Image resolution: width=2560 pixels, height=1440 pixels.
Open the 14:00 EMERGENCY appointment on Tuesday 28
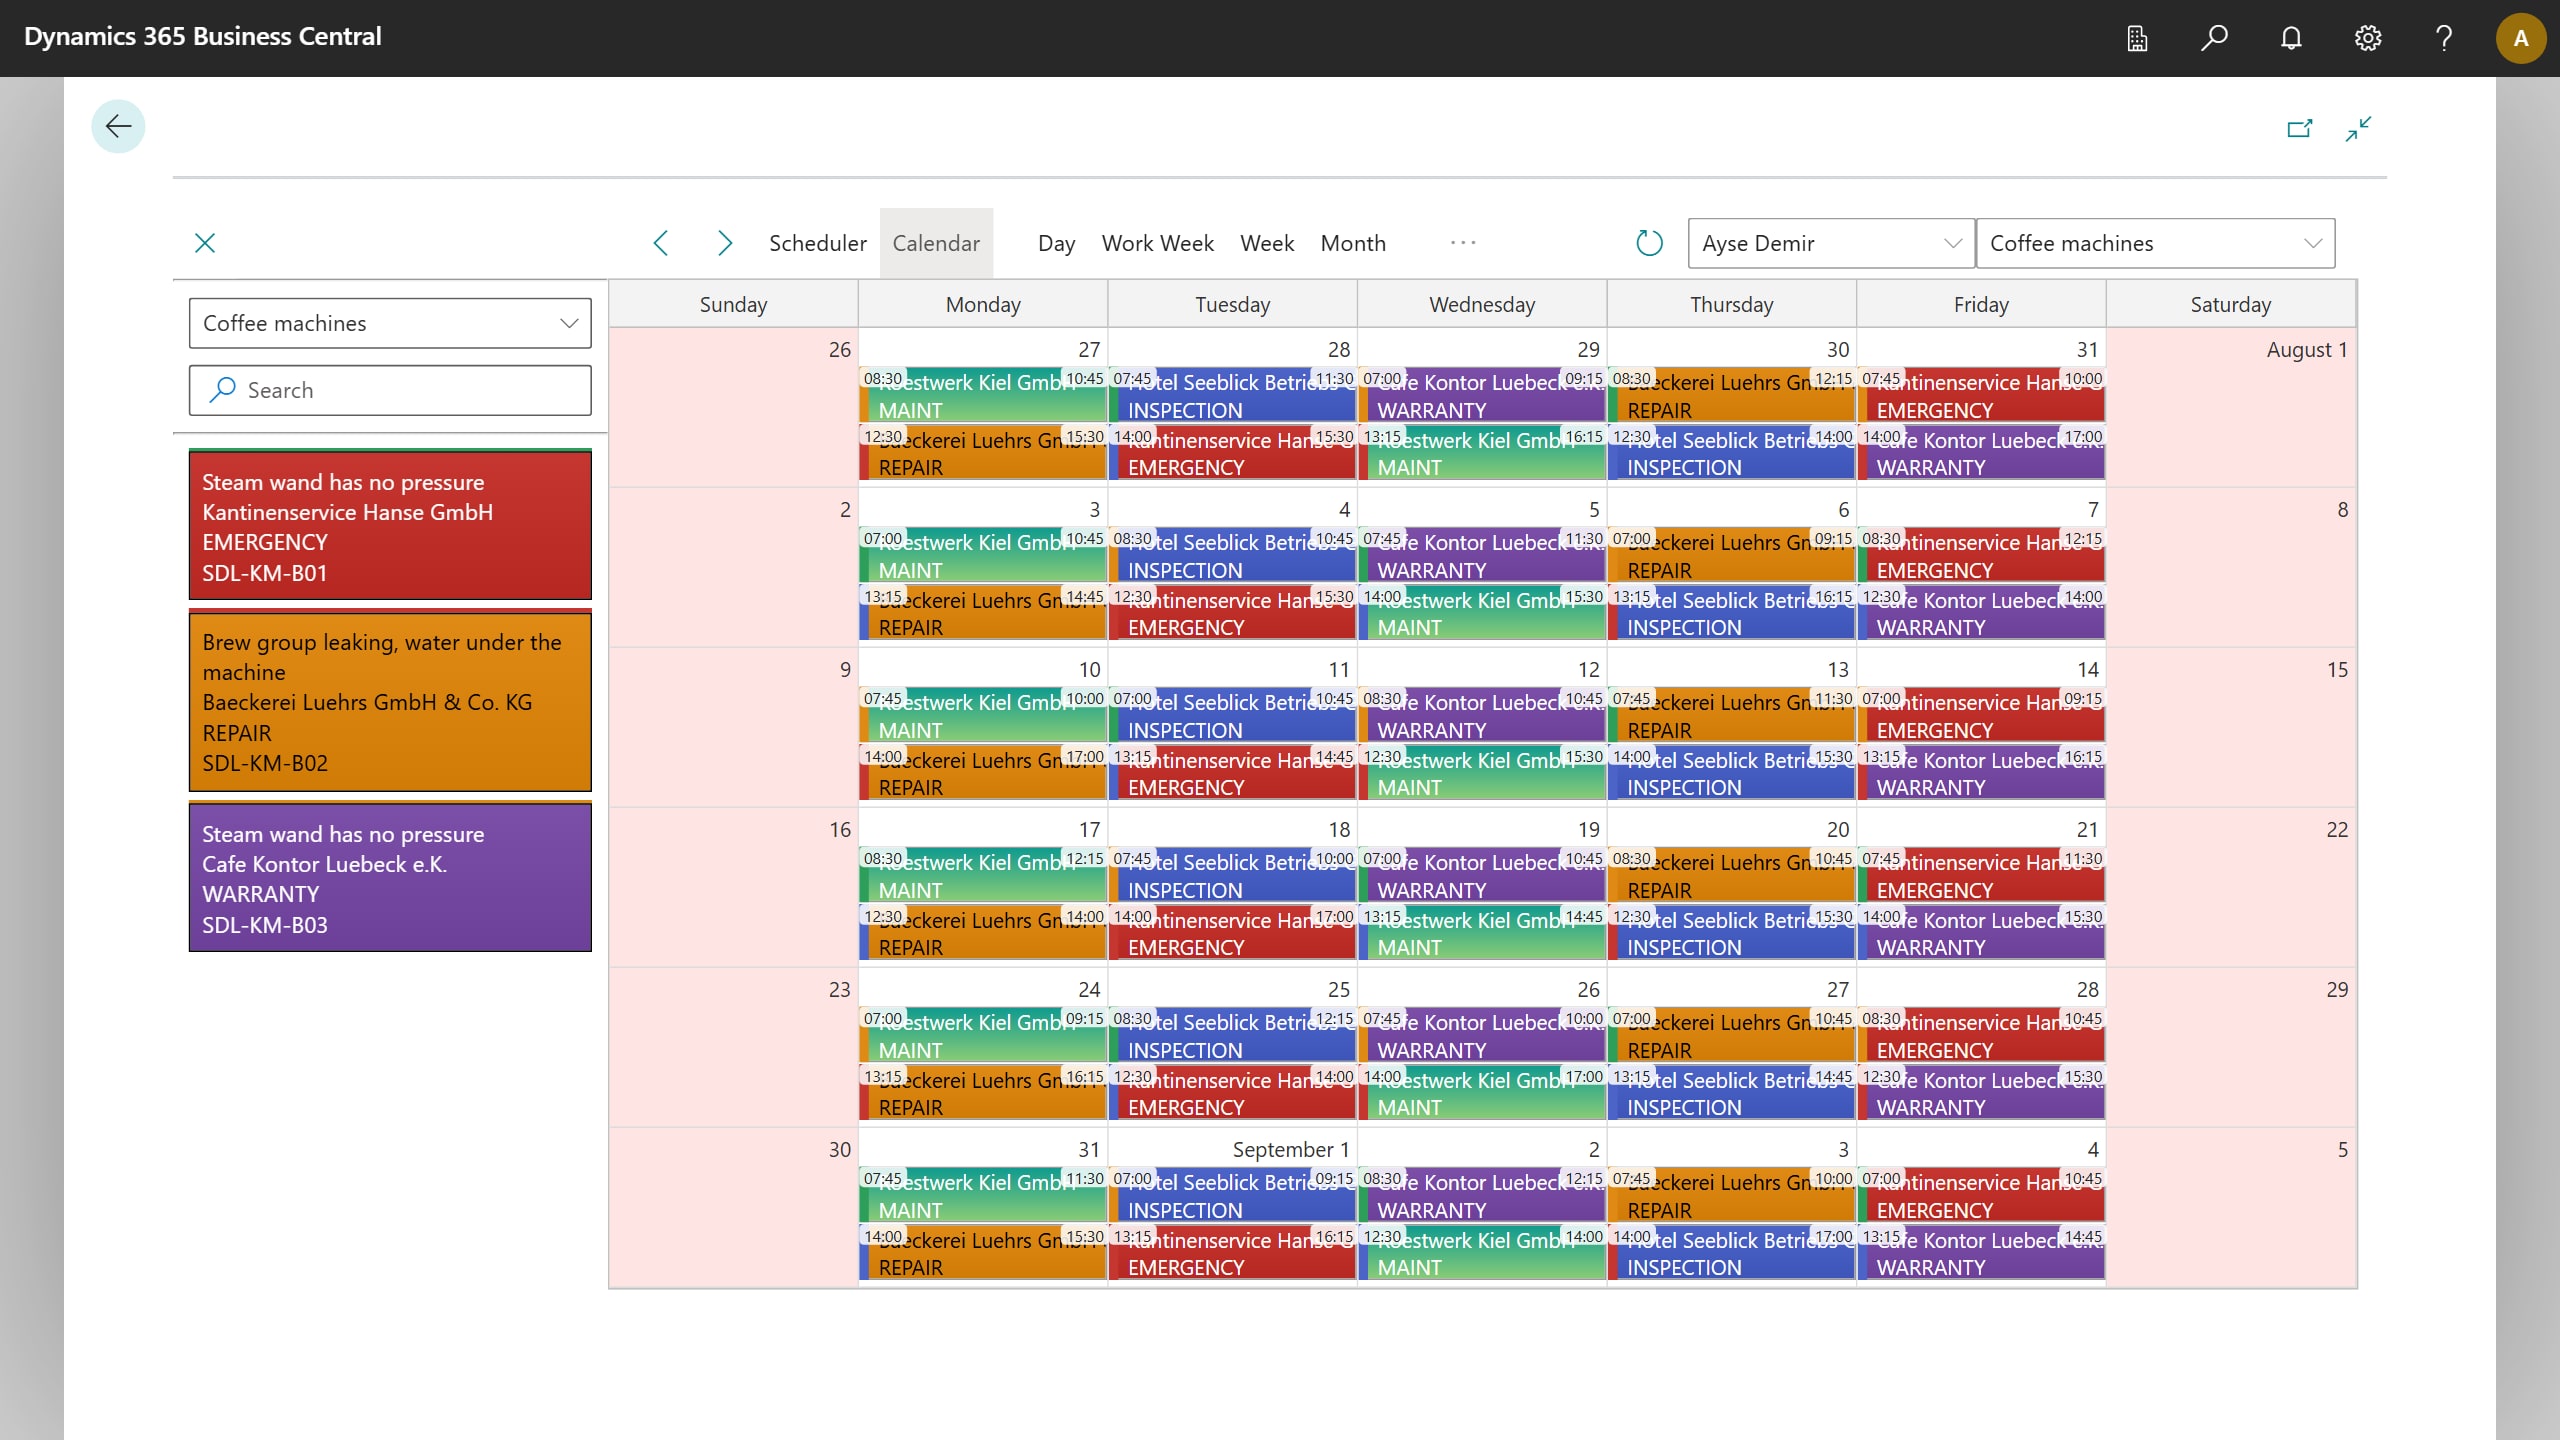pos(1232,453)
